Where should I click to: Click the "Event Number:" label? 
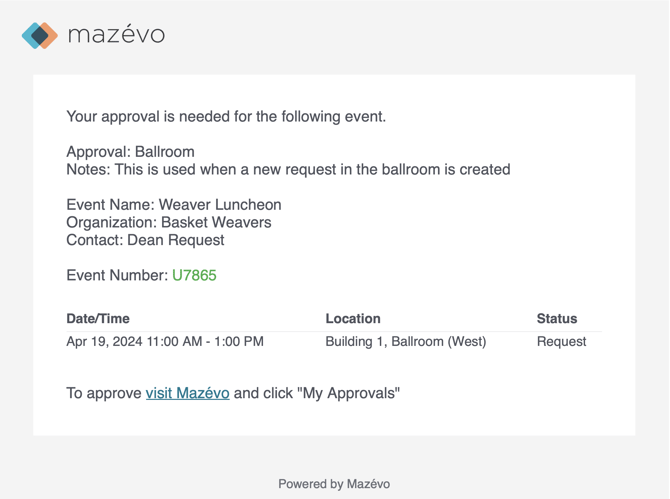[x=117, y=275]
